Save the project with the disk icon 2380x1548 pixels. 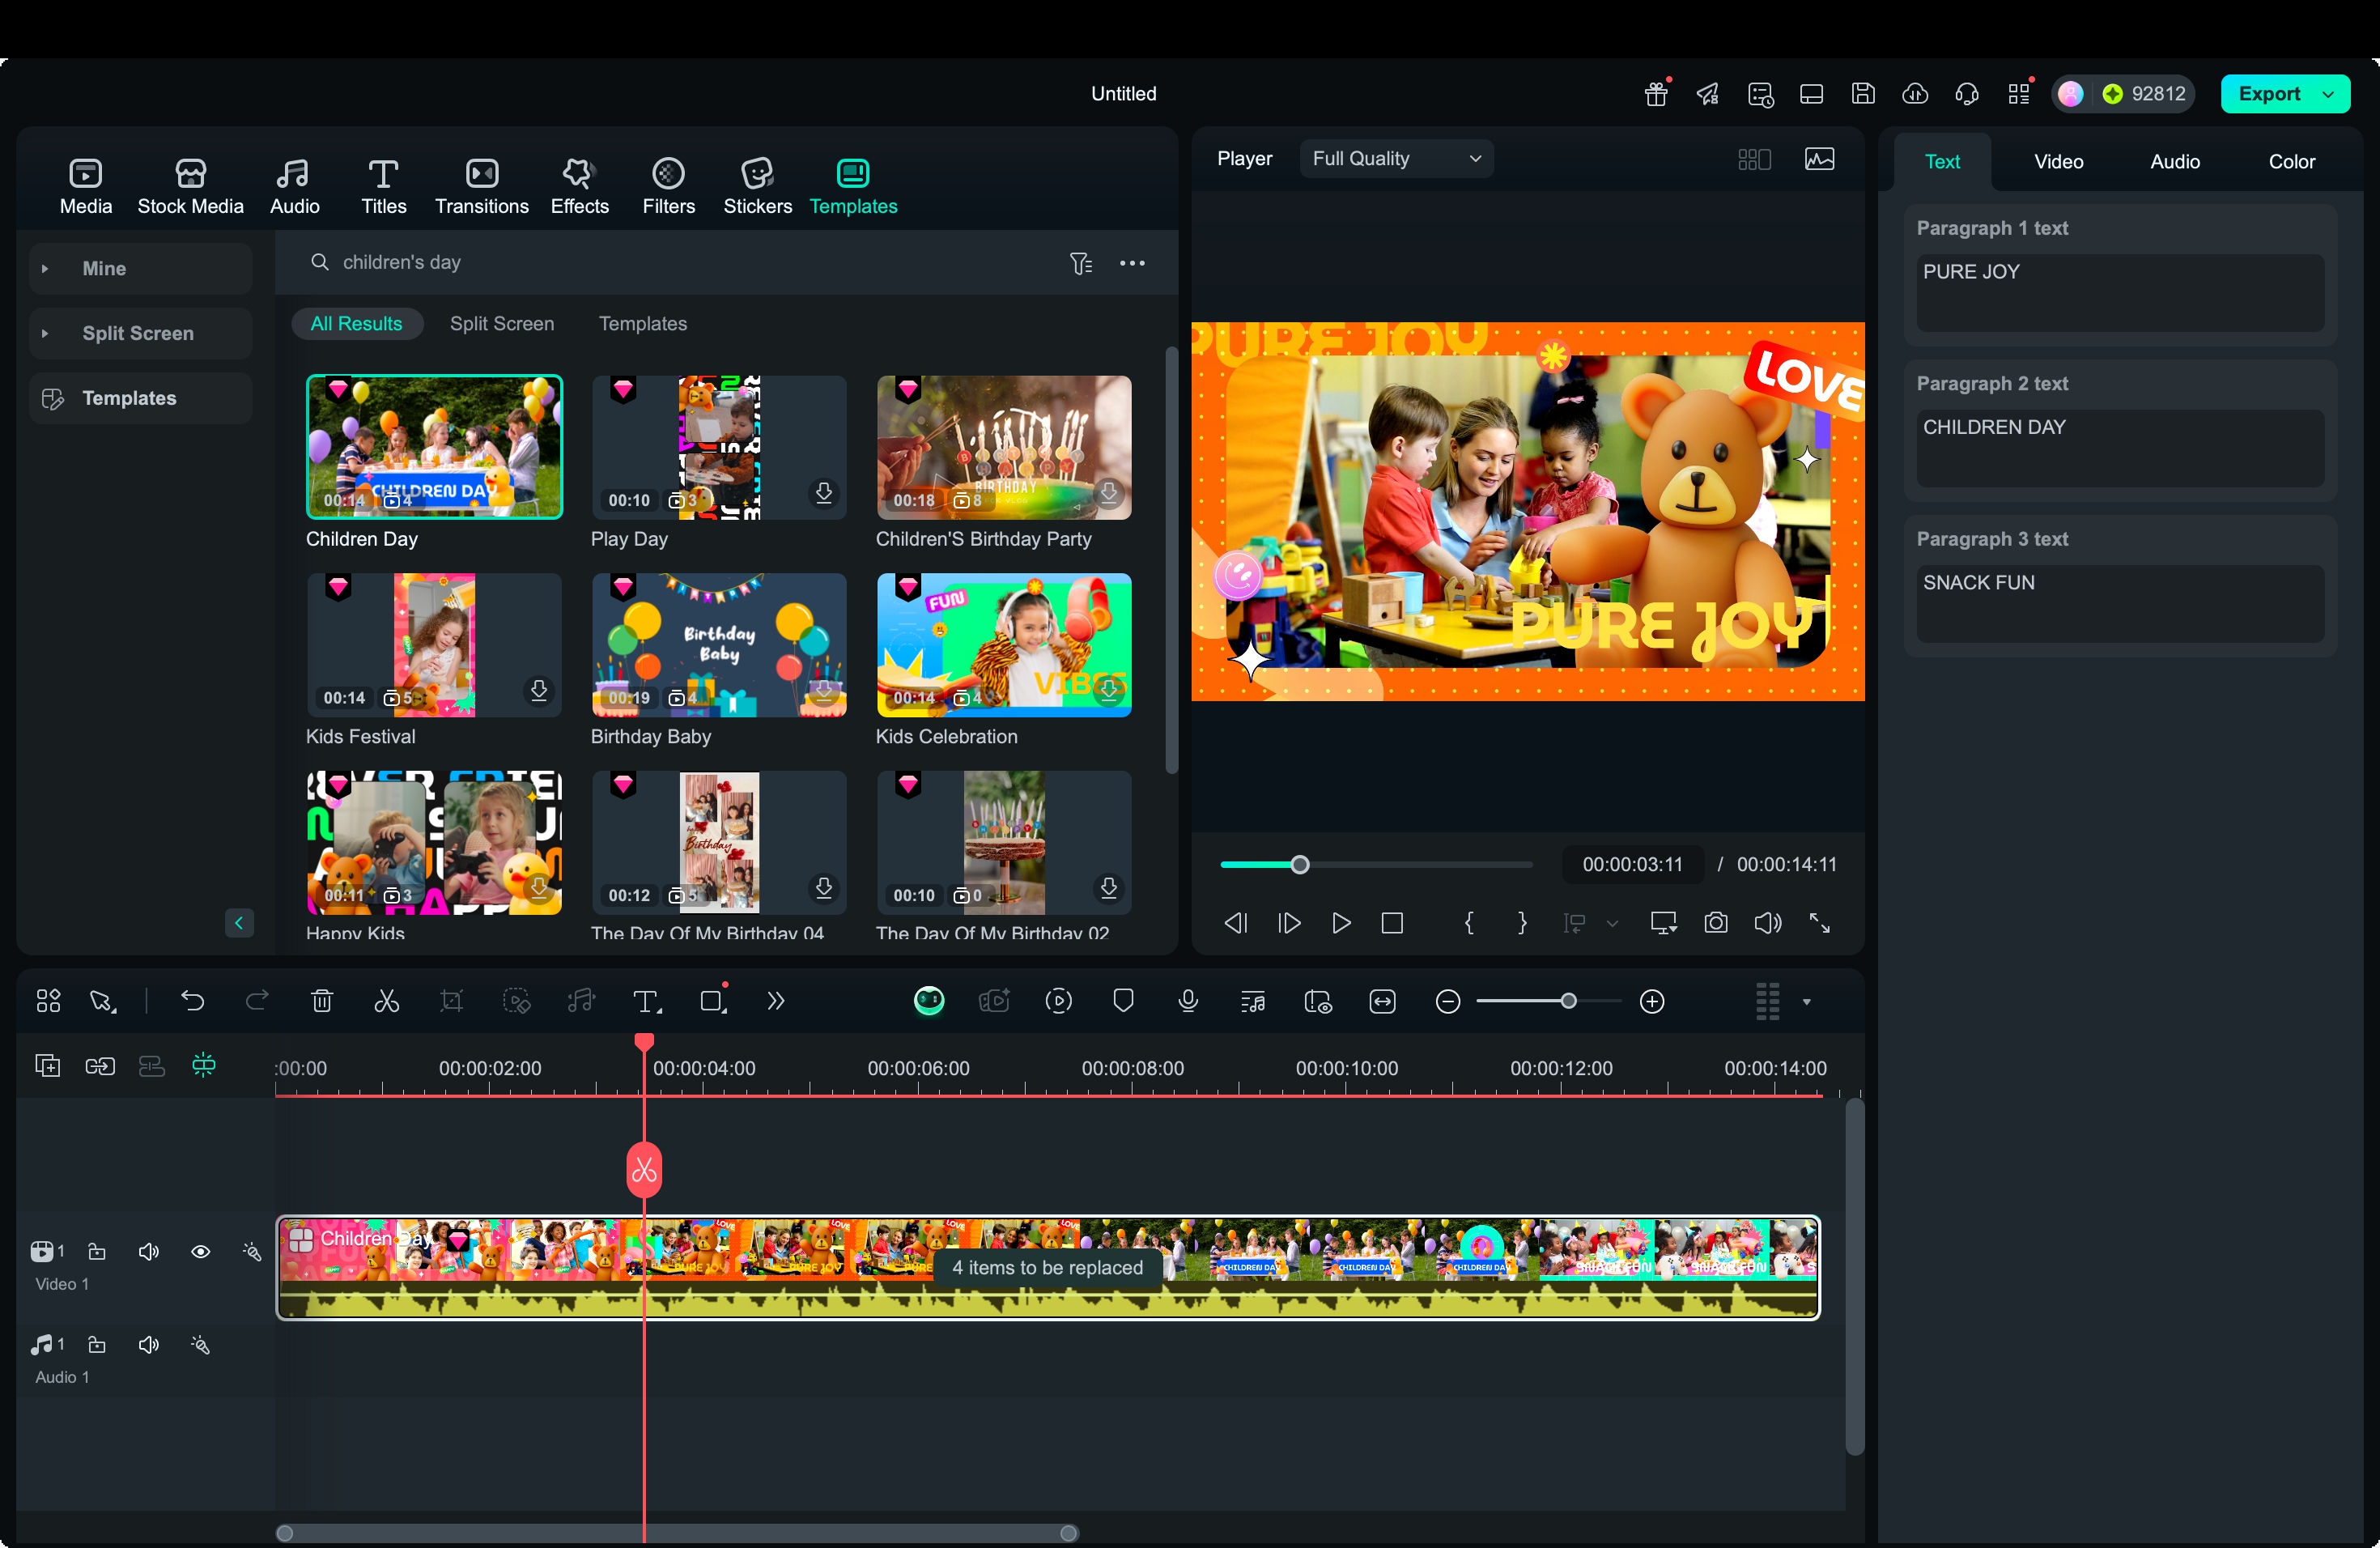click(1862, 93)
